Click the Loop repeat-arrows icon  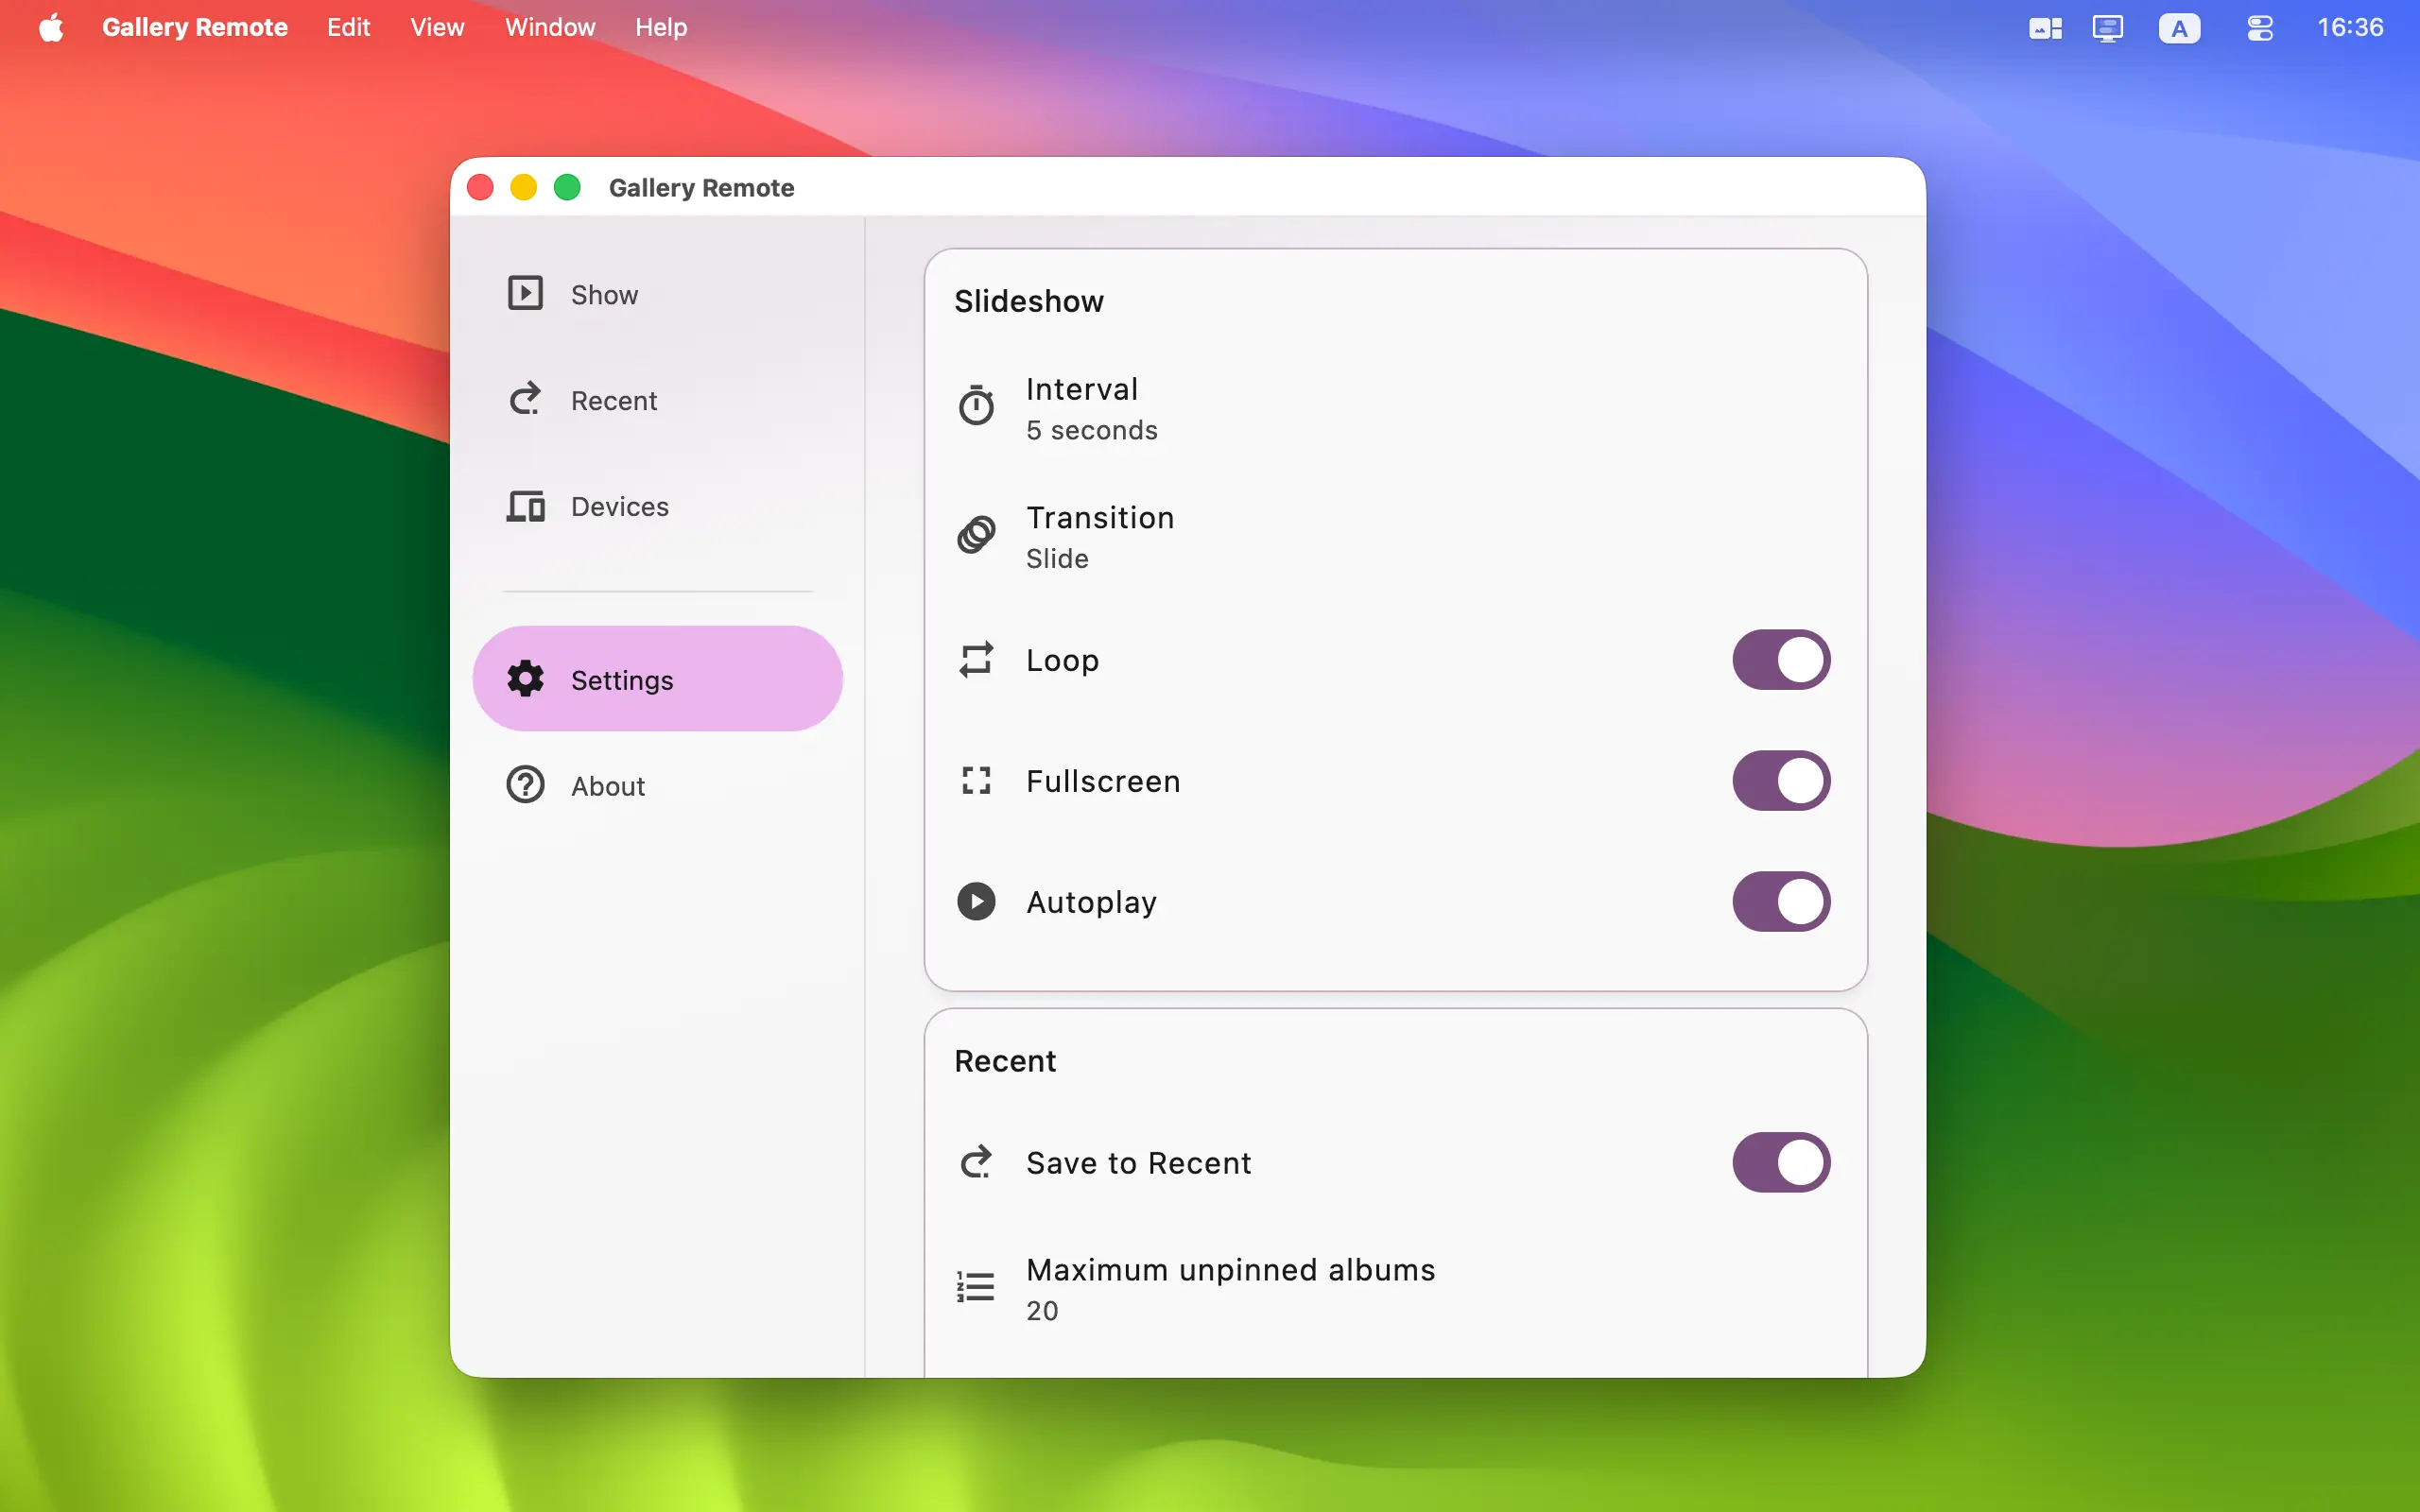pos(976,659)
